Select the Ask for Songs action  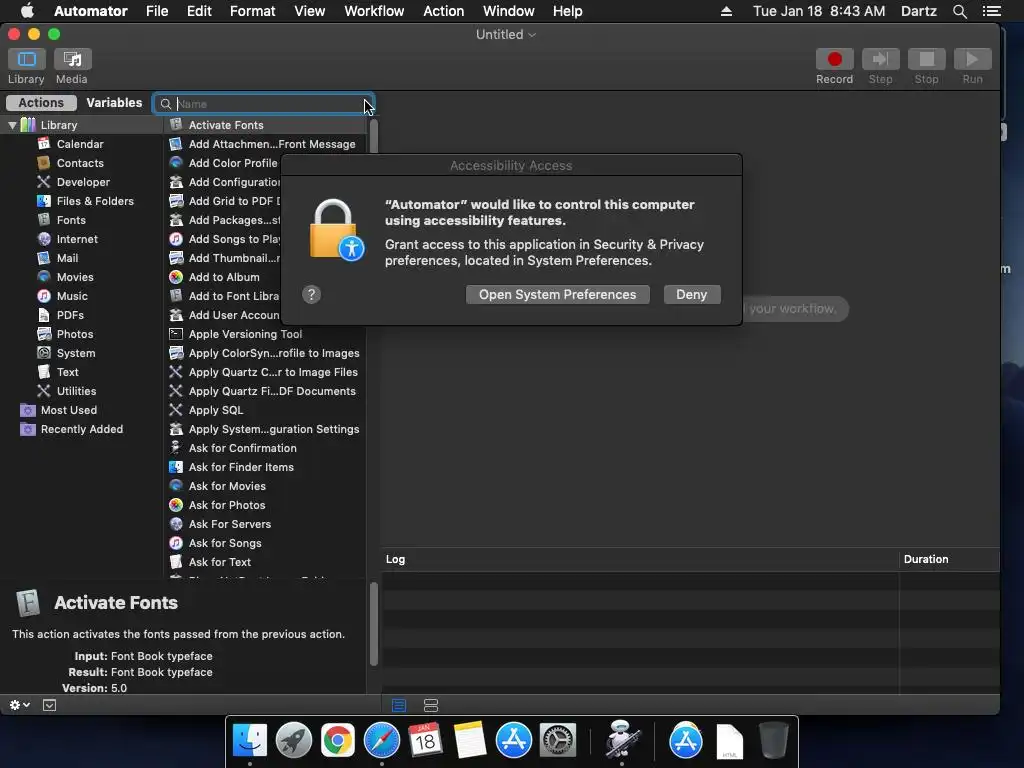264,543
